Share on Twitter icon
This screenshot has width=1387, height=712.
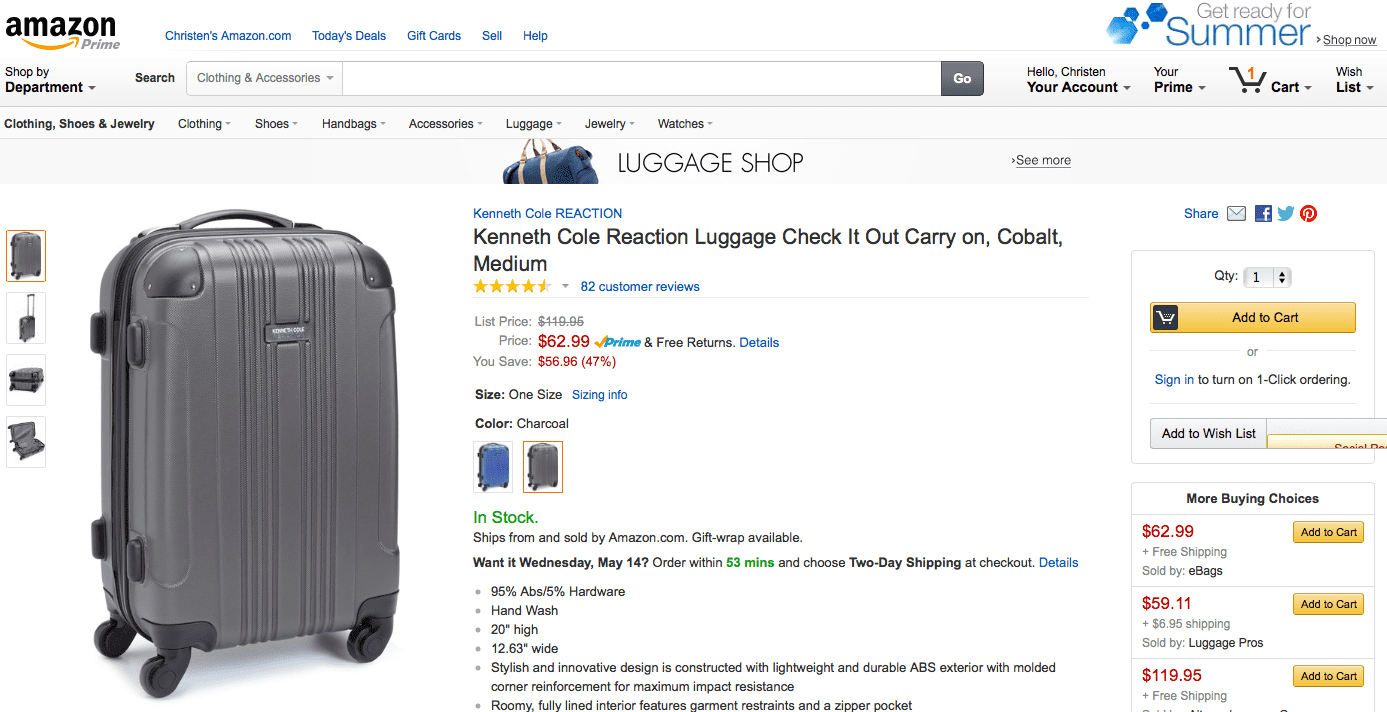click(x=1286, y=213)
